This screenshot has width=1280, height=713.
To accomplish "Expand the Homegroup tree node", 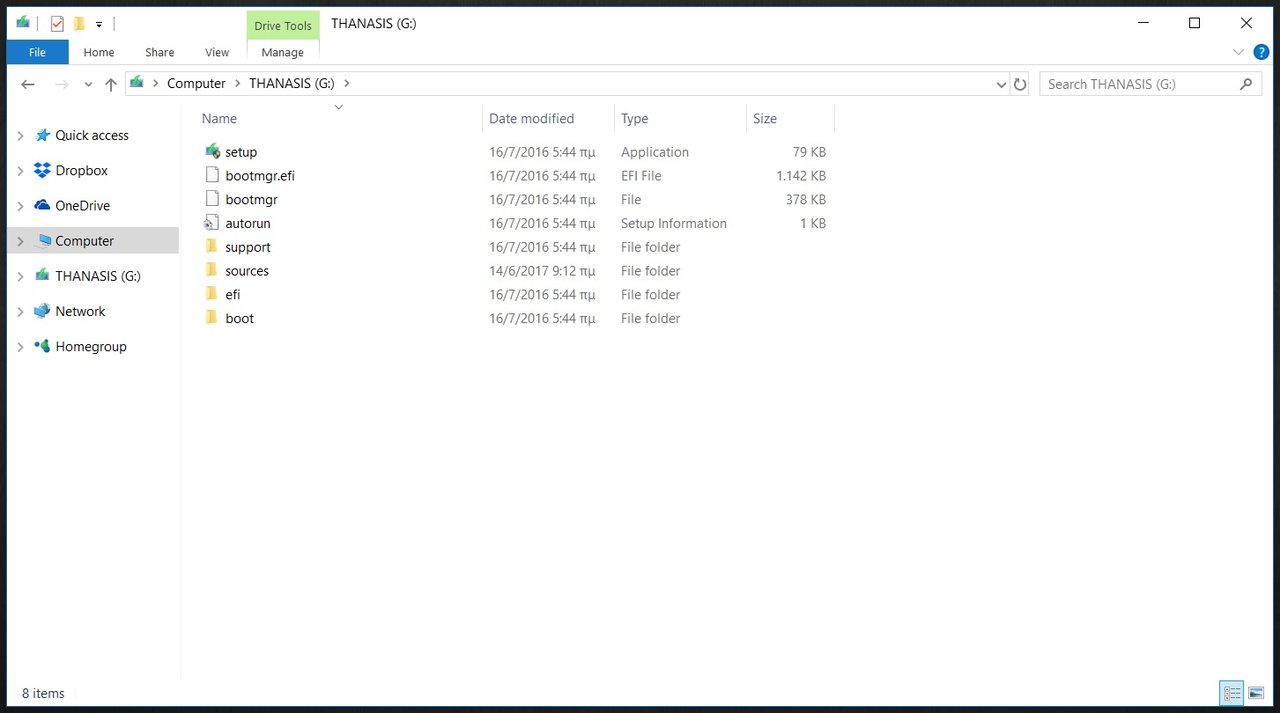I will pyautogui.click(x=20, y=347).
